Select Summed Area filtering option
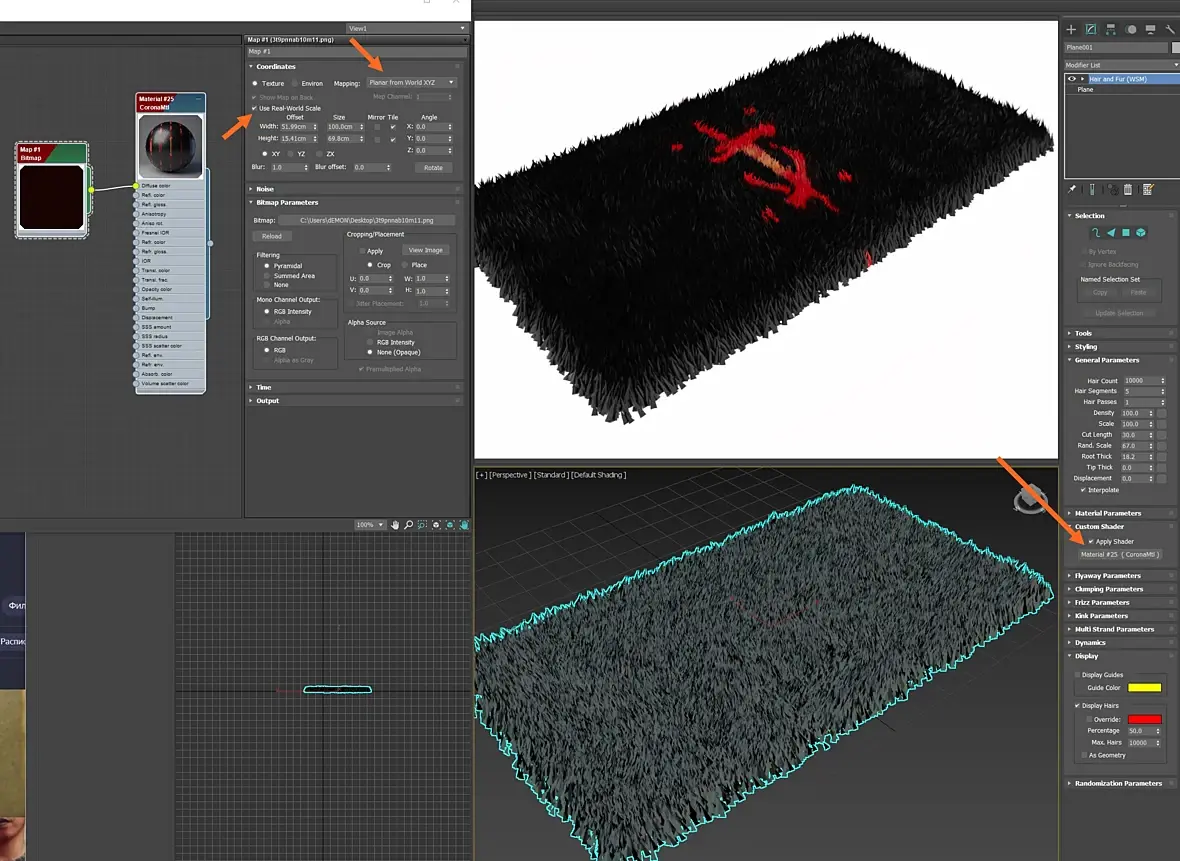Screen dimensions: 1180x861 click(x=266, y=276)
